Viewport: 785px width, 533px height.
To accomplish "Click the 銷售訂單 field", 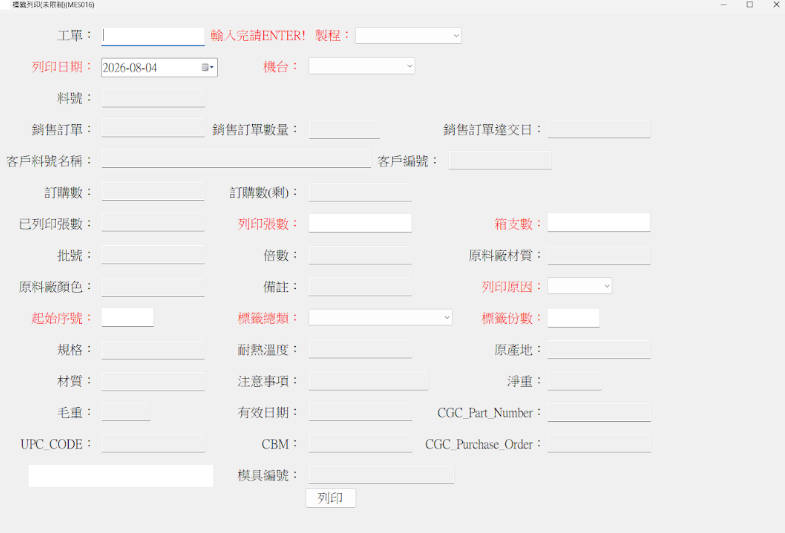I will tap(153, 129).
